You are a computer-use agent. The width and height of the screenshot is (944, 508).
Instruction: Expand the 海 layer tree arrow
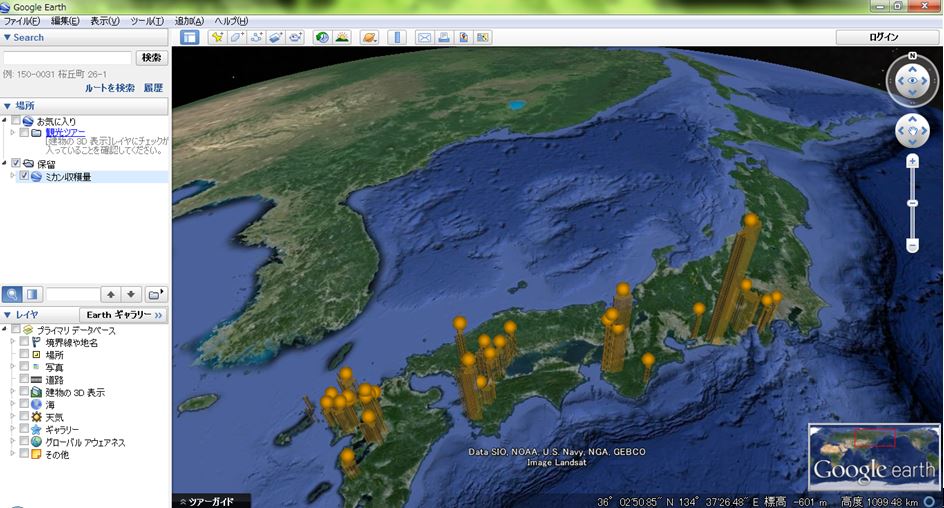(13, 404)
